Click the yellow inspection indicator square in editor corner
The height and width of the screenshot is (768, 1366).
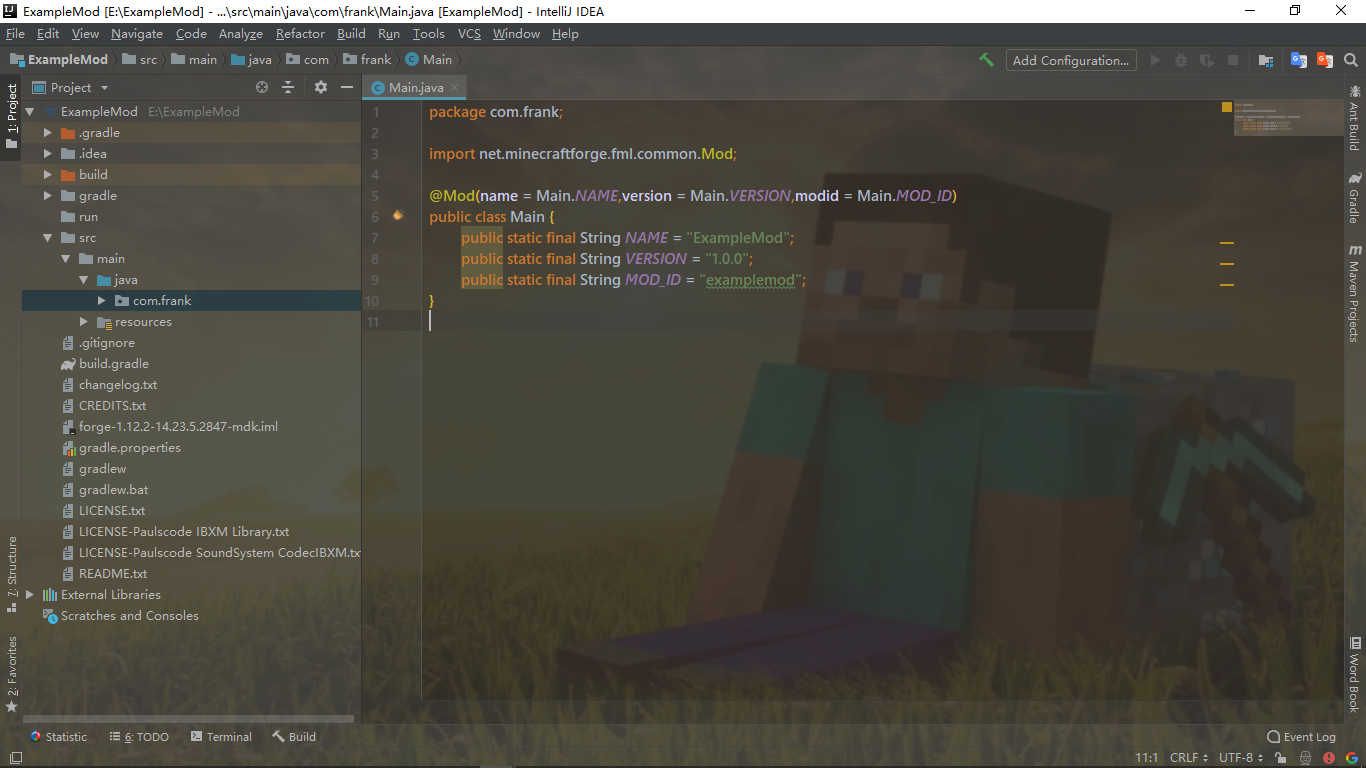point(1226,106)
